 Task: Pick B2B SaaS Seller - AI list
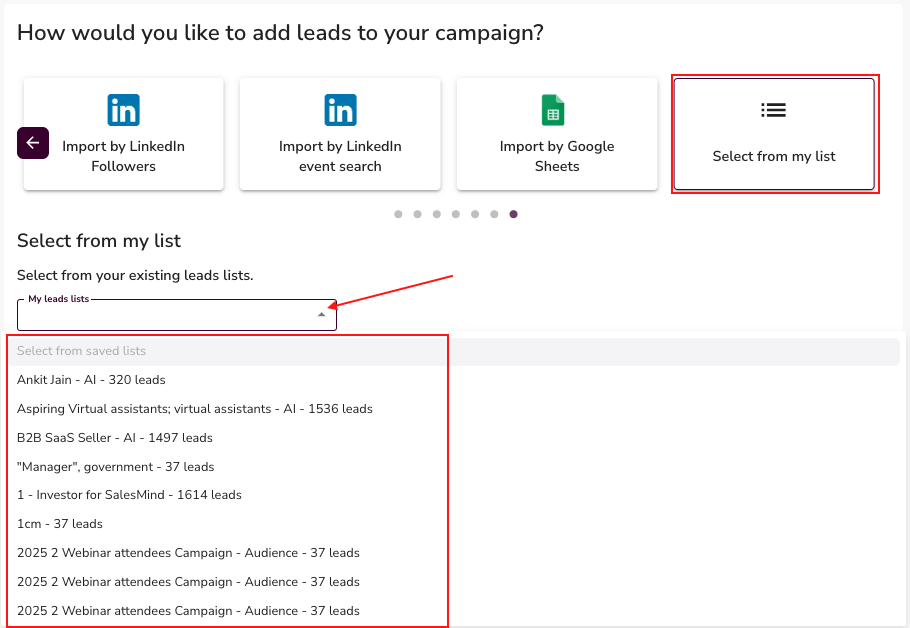pos(114,438)
